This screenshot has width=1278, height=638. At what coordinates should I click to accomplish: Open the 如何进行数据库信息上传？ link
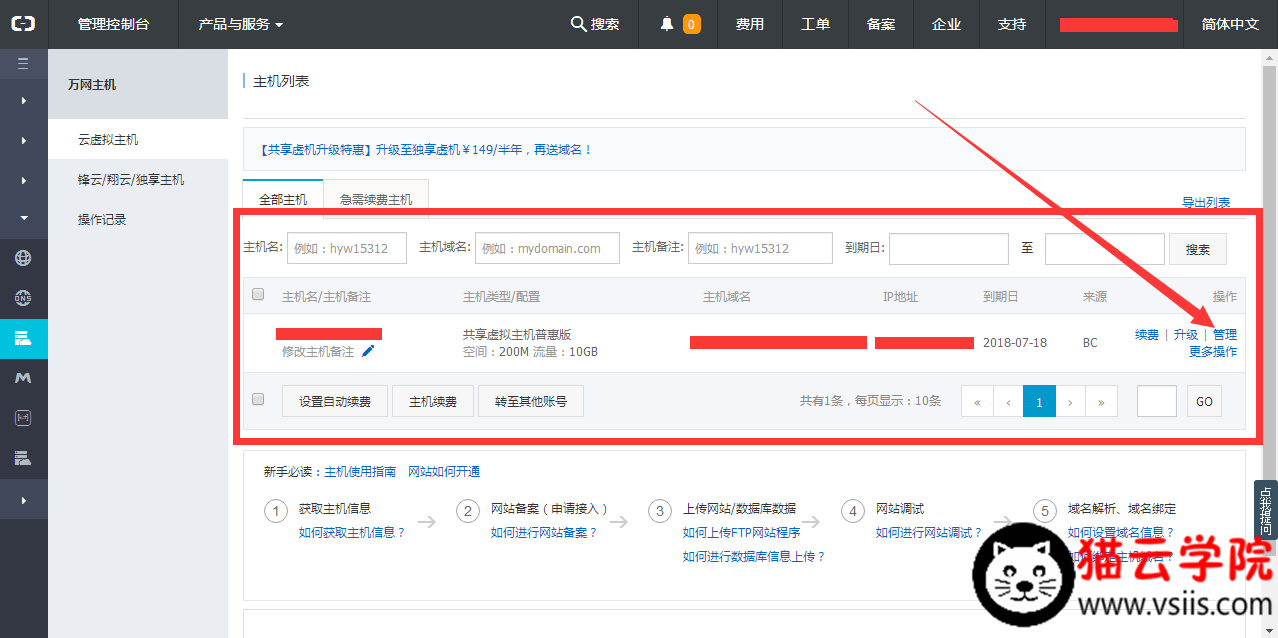pyautogui.click(x=754, y=557)
